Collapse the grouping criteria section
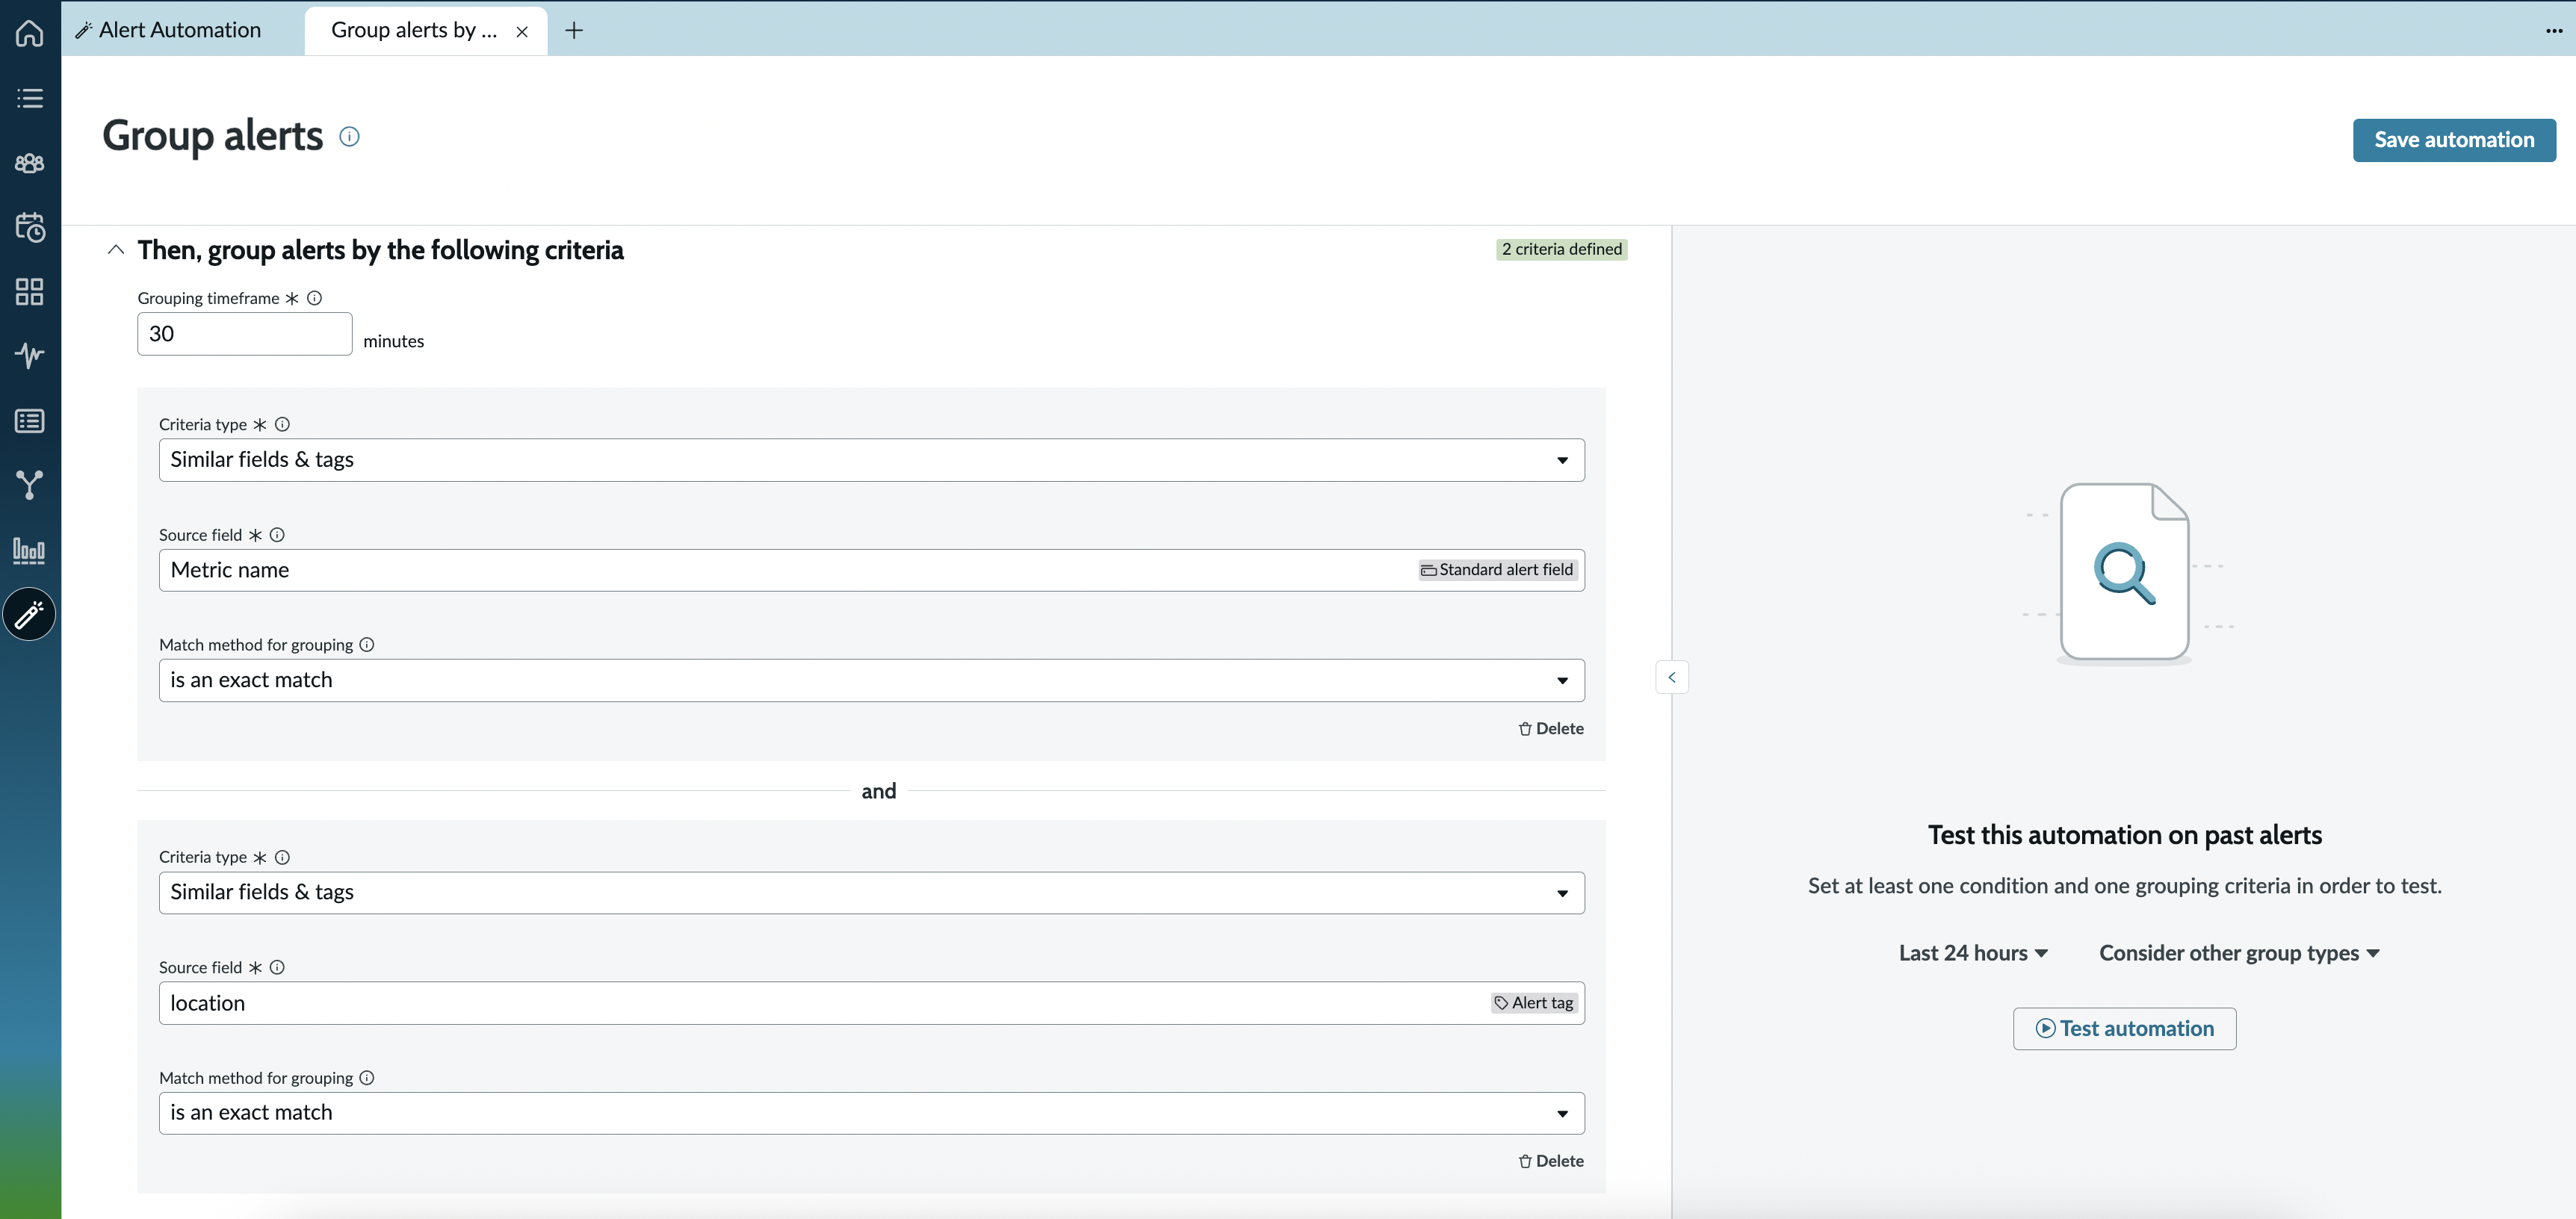The width and height of the screenshot is (2576, 1219). [x=116, y=250]
